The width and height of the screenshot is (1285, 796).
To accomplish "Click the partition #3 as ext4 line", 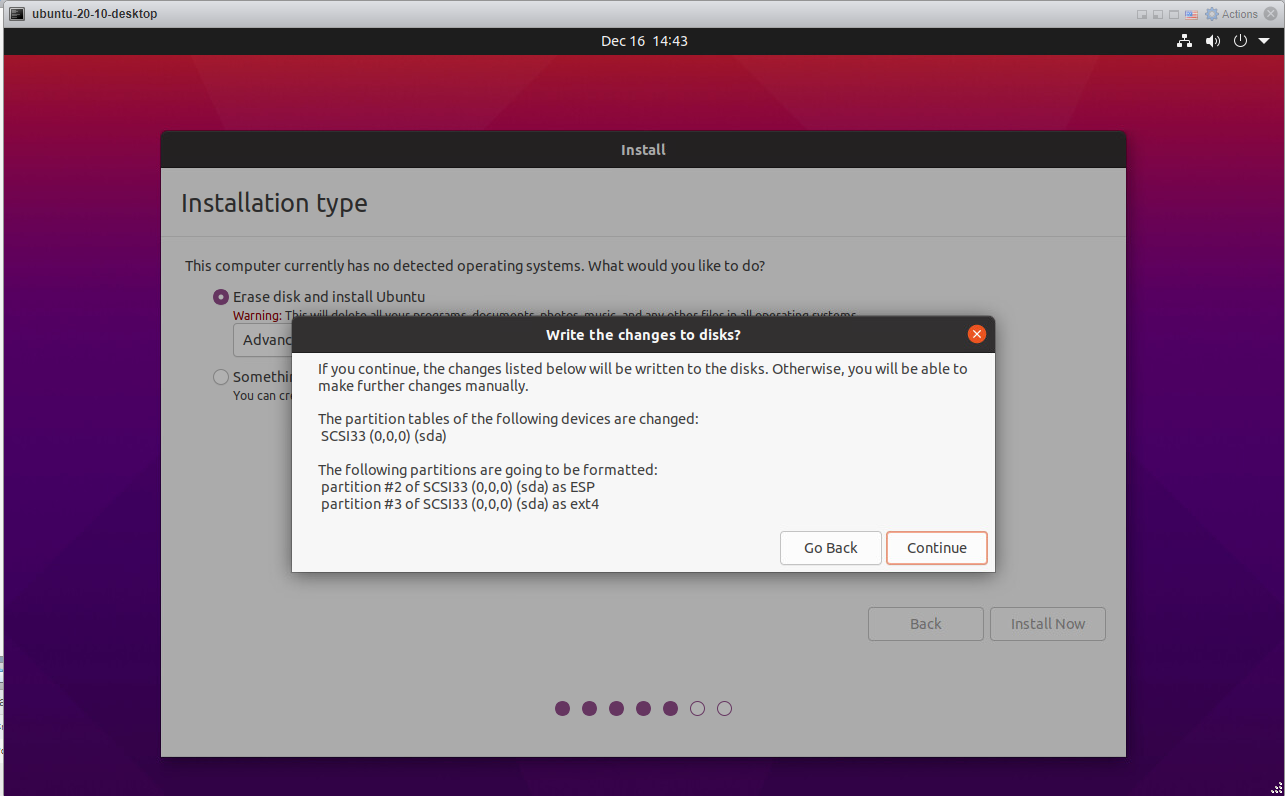I will click(460, 504).
